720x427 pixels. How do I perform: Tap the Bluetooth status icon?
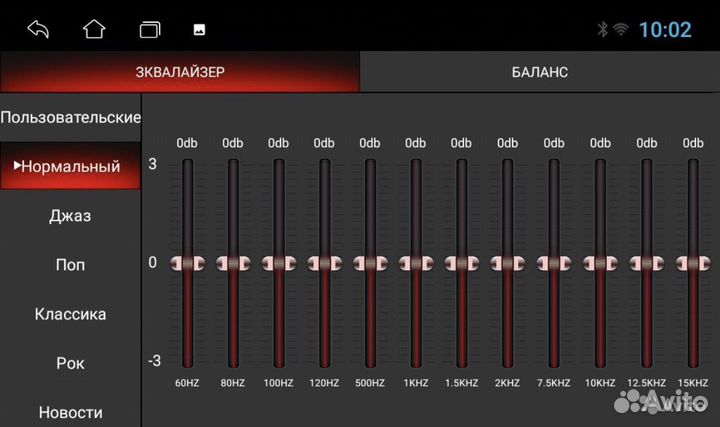602,29
